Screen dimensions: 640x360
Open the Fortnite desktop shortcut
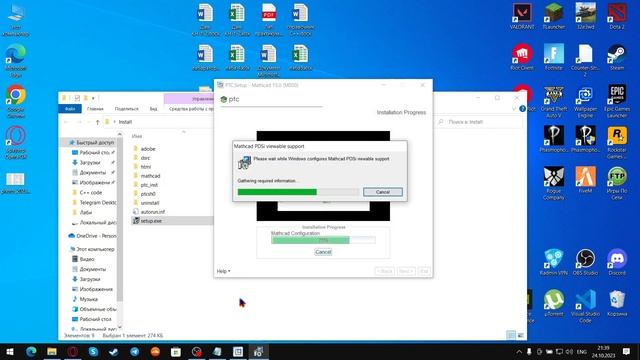[x=553, y=57]
